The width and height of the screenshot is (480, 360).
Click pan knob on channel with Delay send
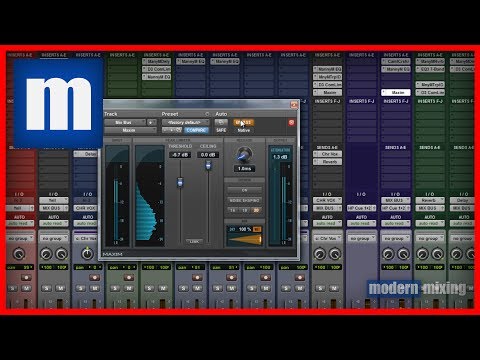[x=87, y=254]
